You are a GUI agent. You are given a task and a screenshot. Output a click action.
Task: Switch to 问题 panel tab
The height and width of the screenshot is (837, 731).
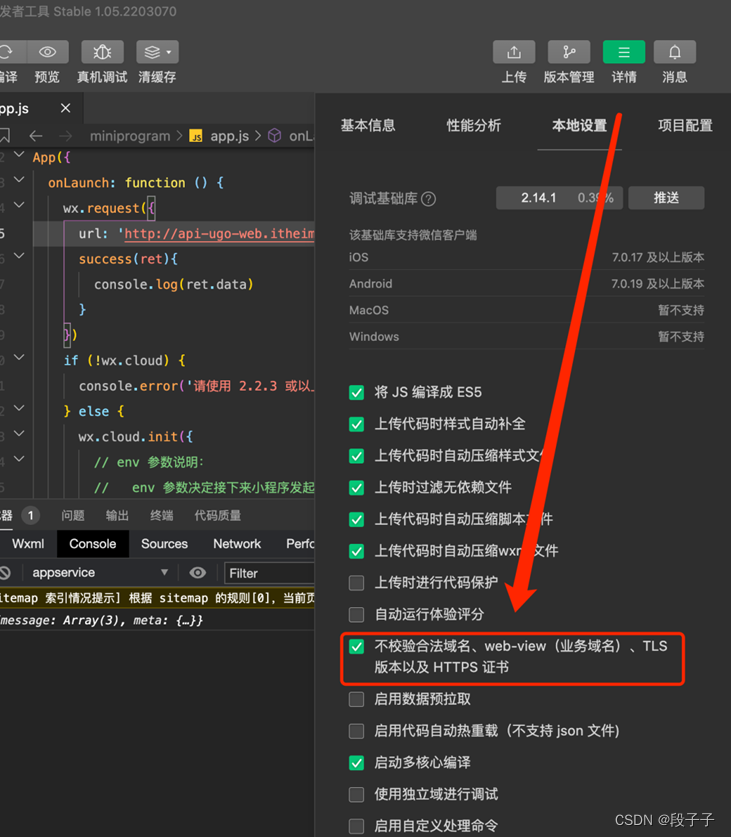click(73, 516)
